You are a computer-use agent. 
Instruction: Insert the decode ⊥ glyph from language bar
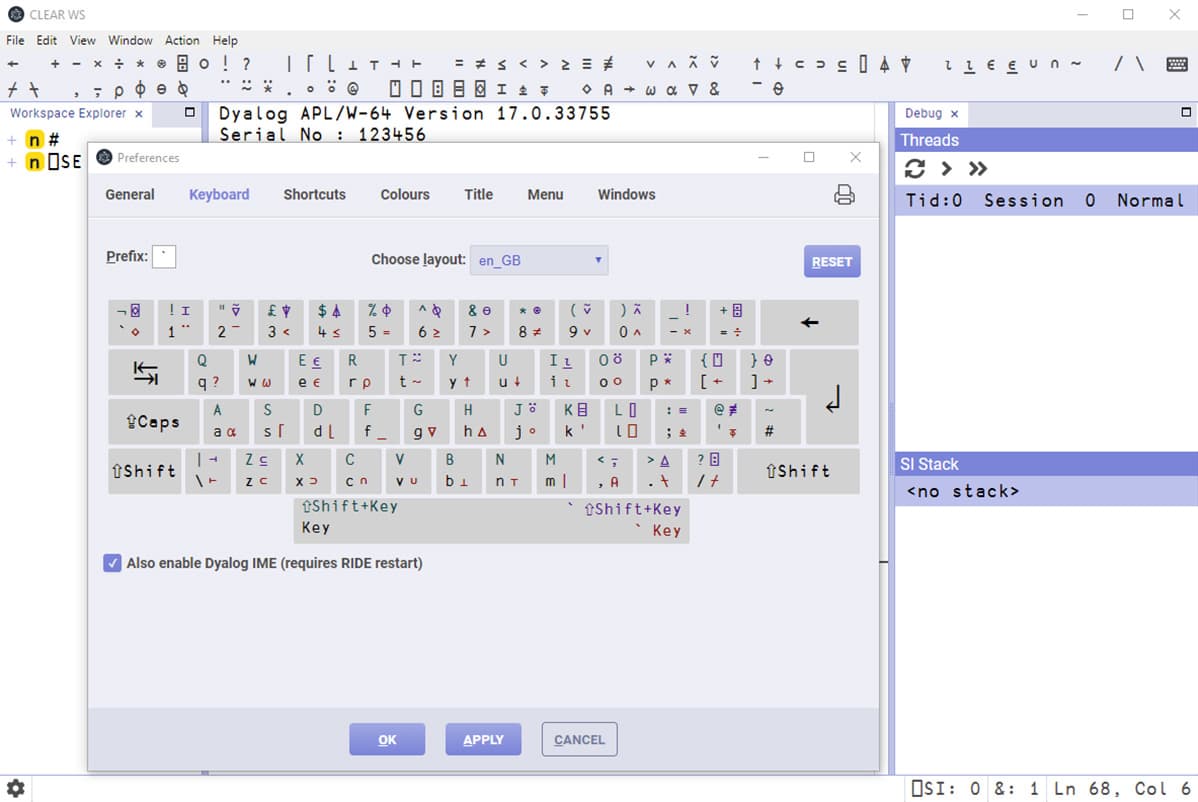tap(352, 65)
